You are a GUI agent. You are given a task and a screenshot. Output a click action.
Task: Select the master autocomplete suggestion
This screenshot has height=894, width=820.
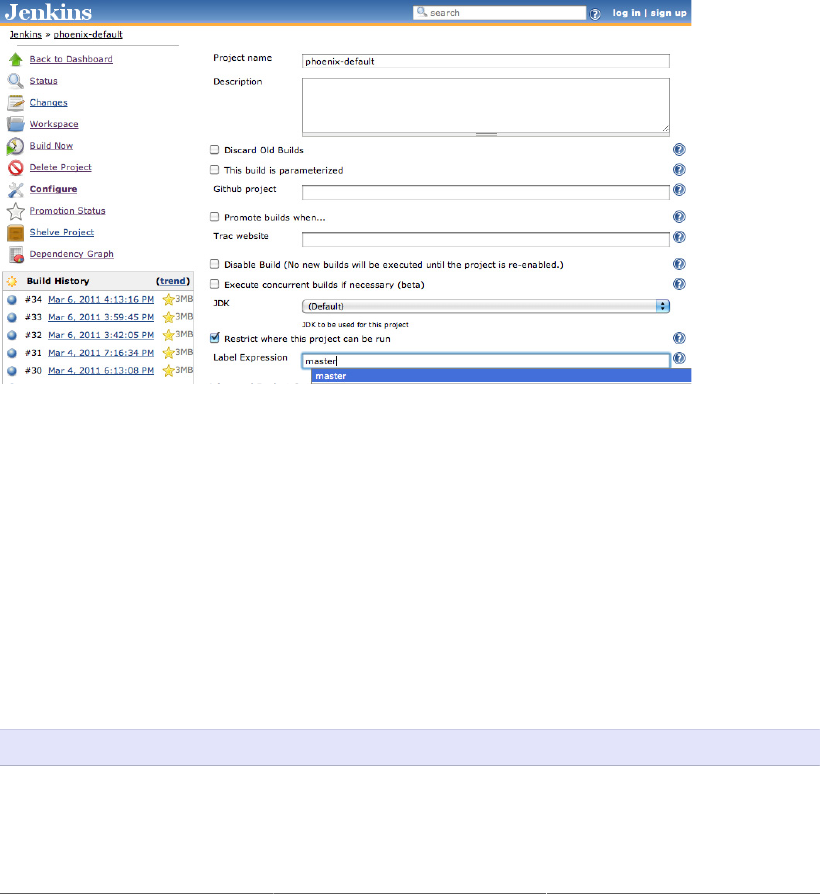click(501, 376)
